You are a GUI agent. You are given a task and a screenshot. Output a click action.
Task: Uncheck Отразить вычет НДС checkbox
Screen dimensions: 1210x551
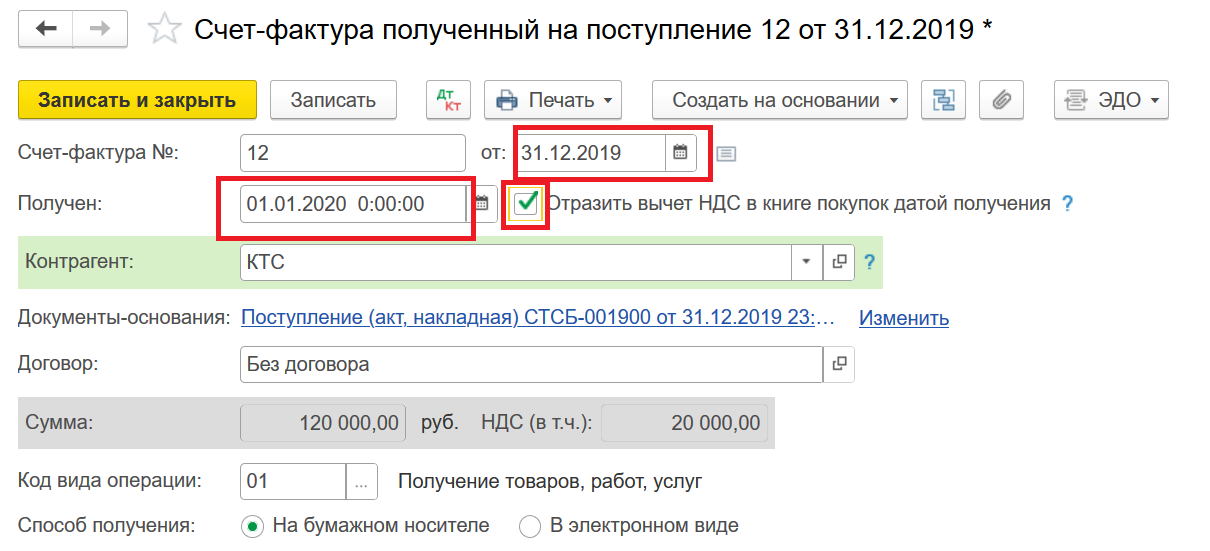526,203
